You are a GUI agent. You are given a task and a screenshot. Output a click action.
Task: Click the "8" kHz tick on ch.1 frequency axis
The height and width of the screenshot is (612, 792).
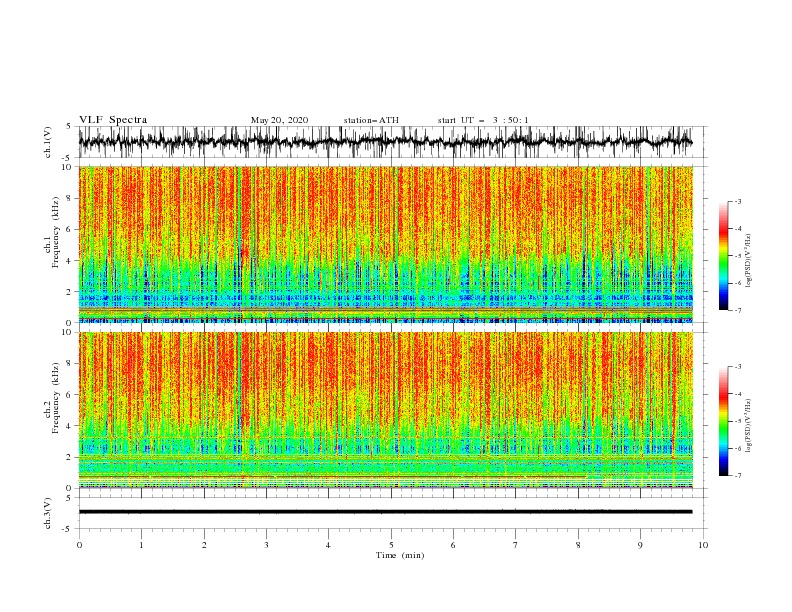70,198
